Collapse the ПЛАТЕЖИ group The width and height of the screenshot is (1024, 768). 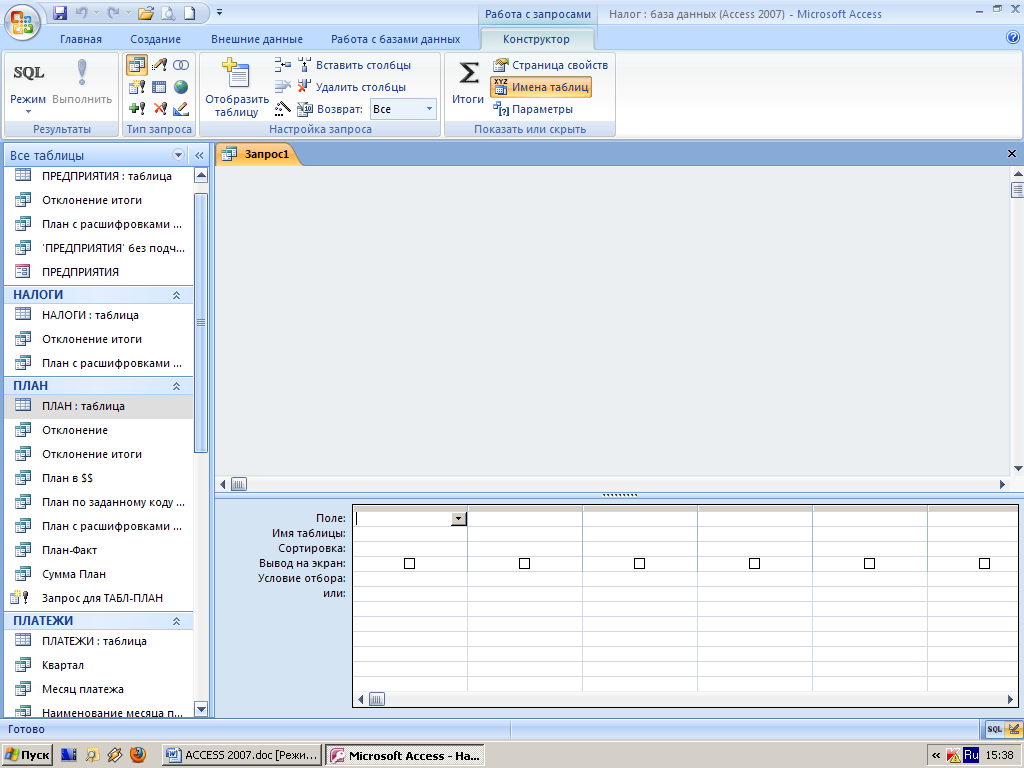[x=176, y=621]
